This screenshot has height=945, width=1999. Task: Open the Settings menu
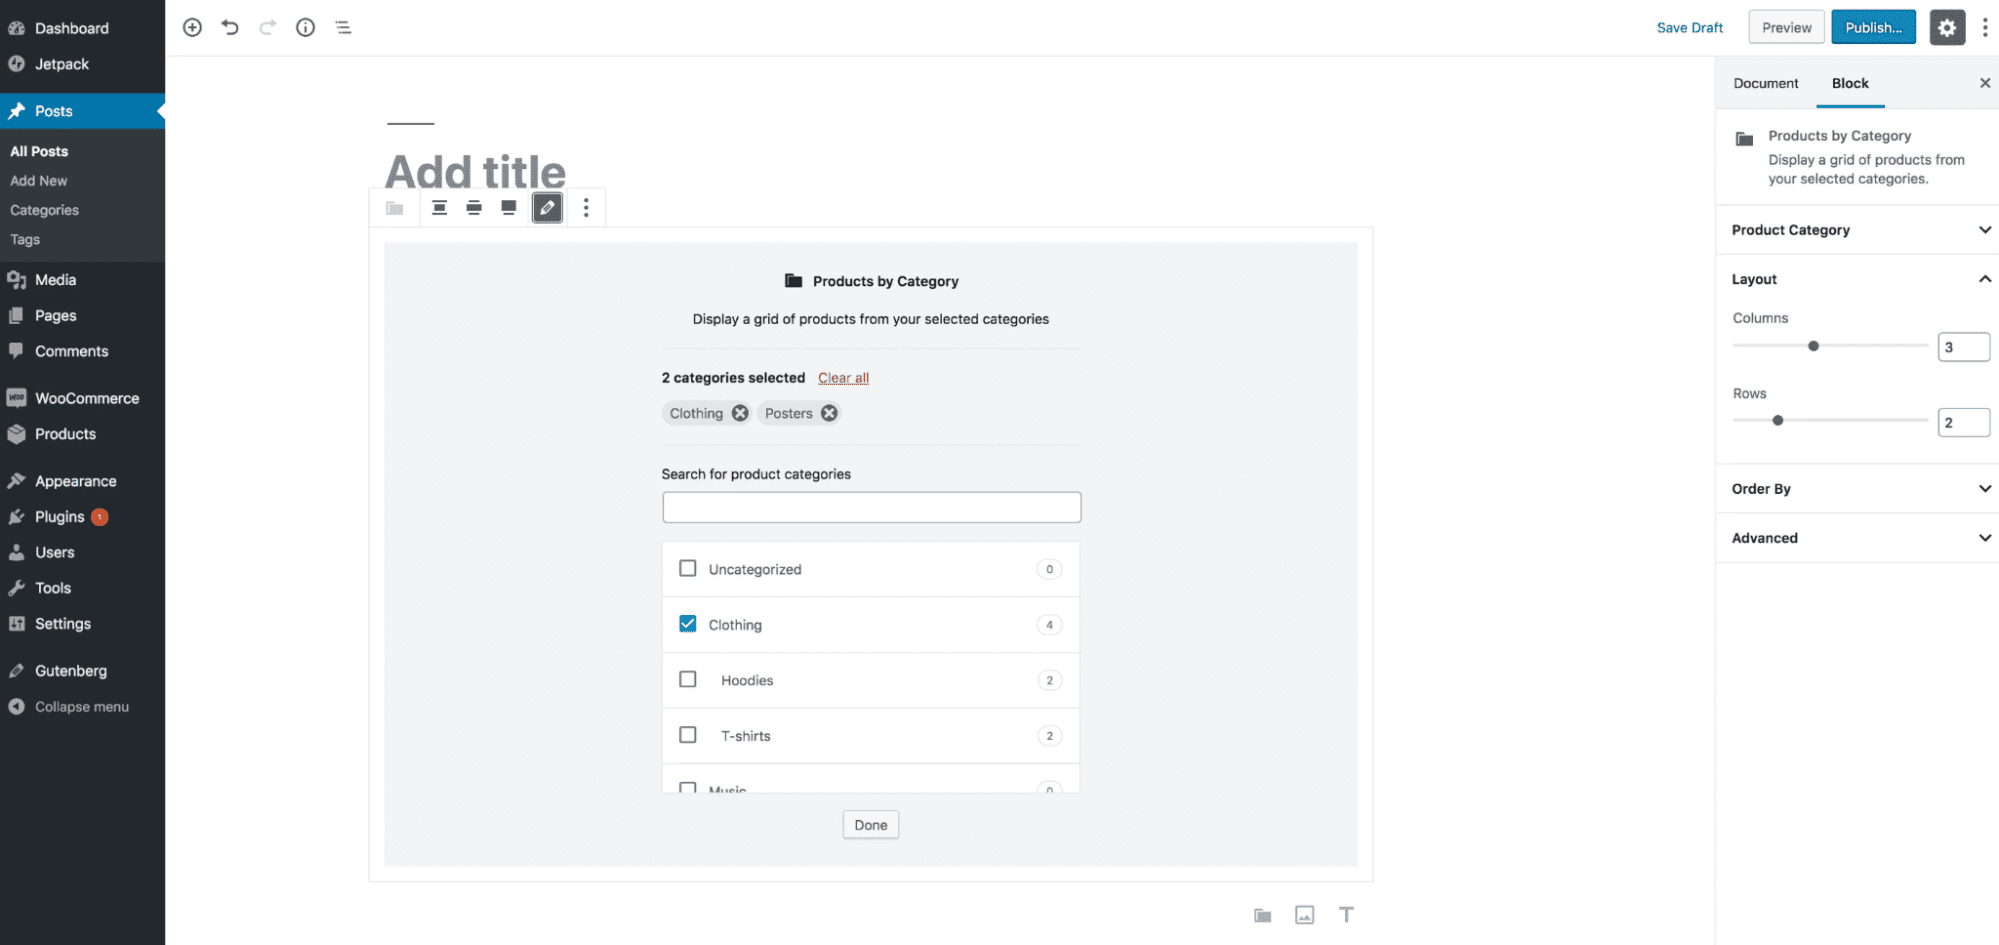[82, 624]
